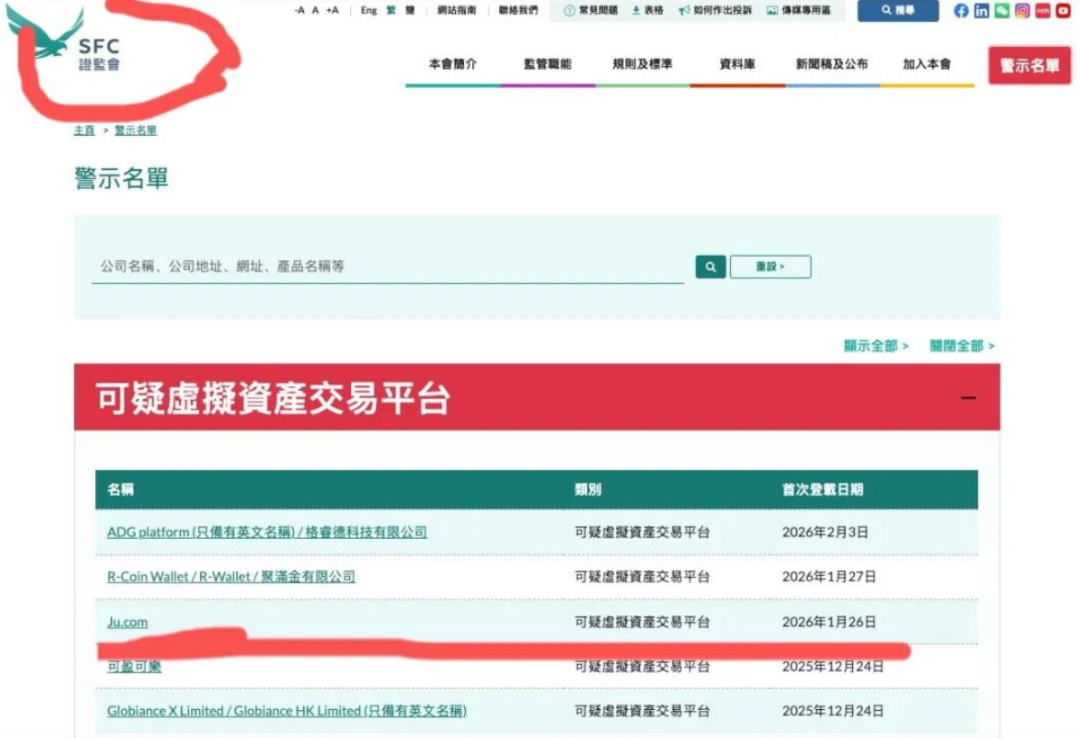1080x738 pixels.
Task: Select 簡 simplified Chinese language
Action: tap(410, 10)
